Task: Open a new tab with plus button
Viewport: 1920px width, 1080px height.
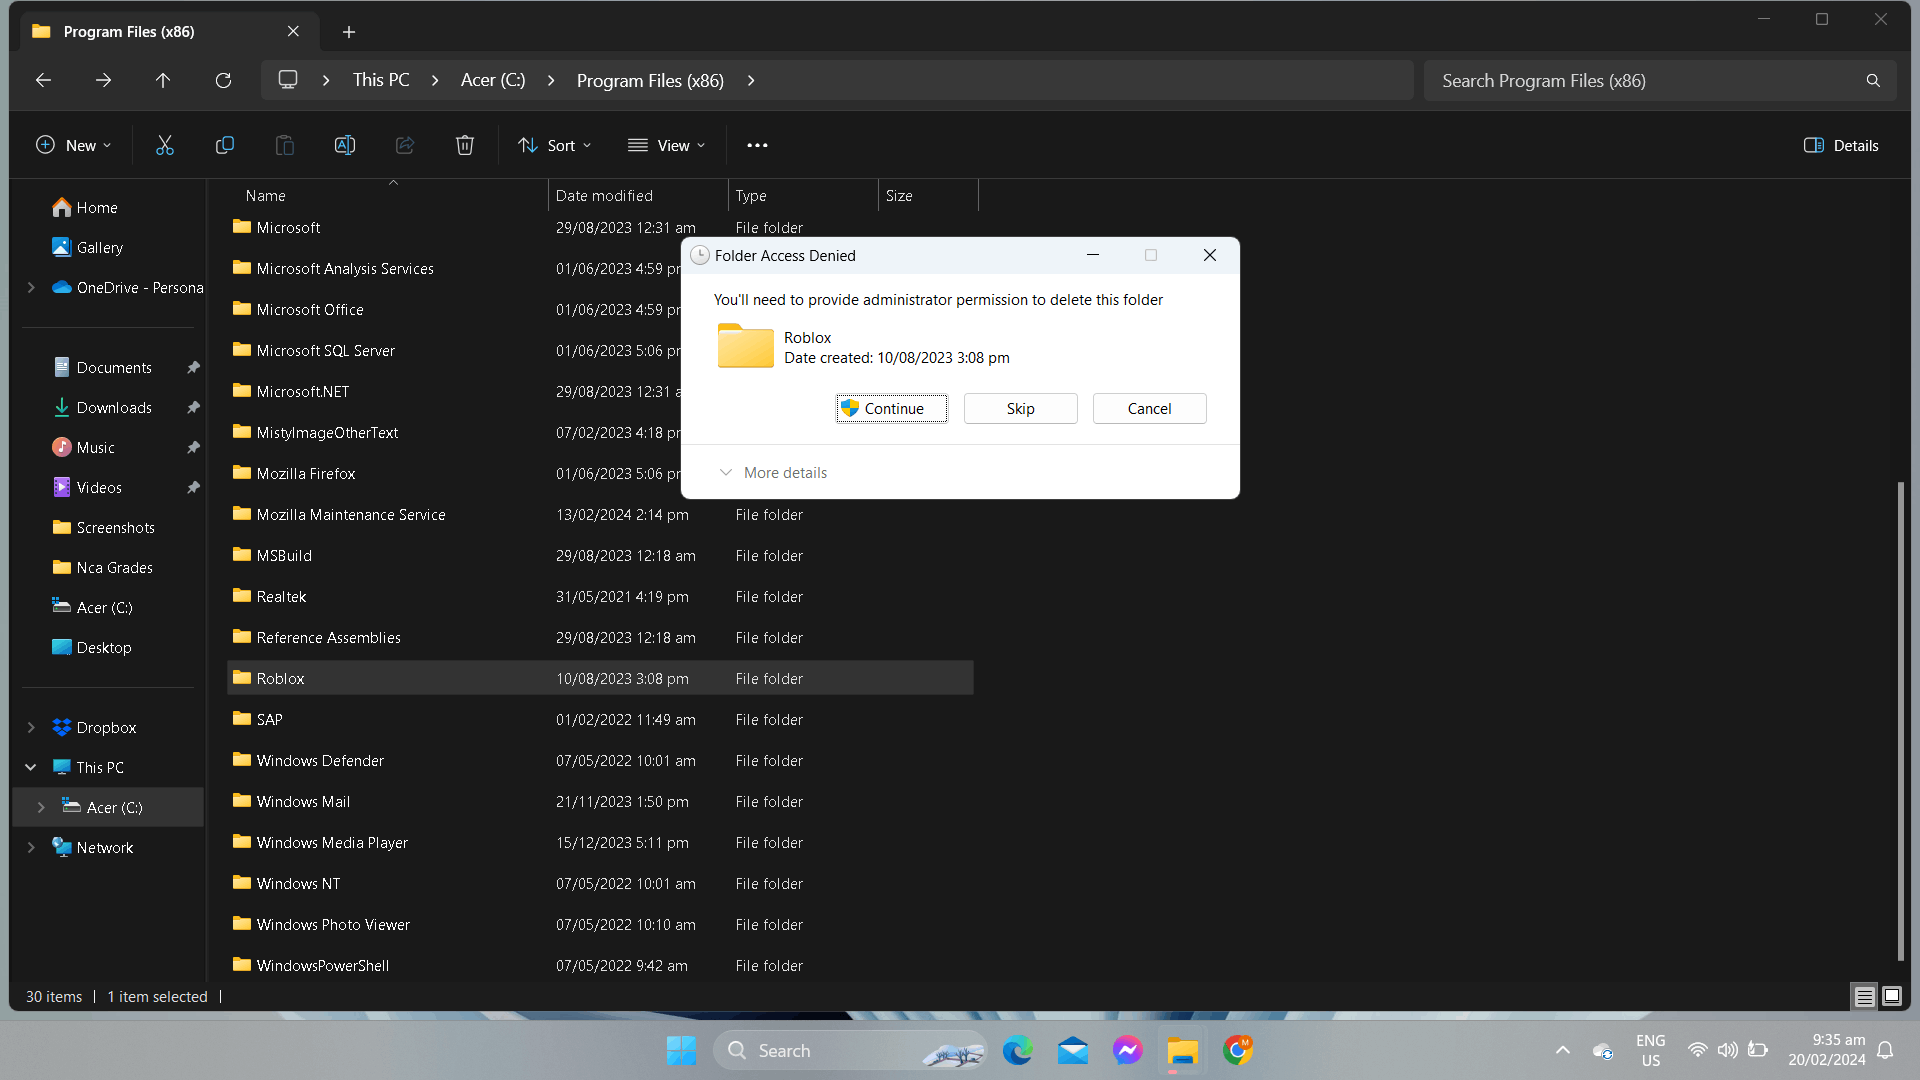Action: 349,32
